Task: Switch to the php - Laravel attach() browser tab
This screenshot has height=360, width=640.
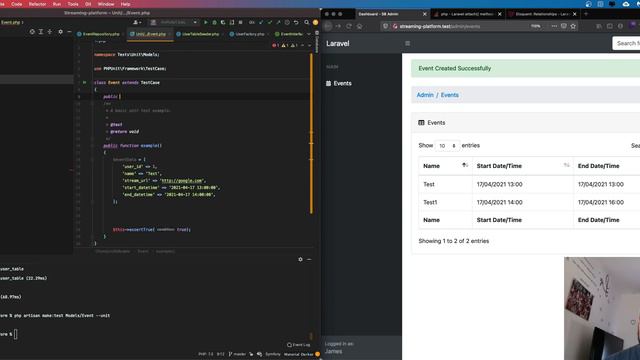Action: 467,14
